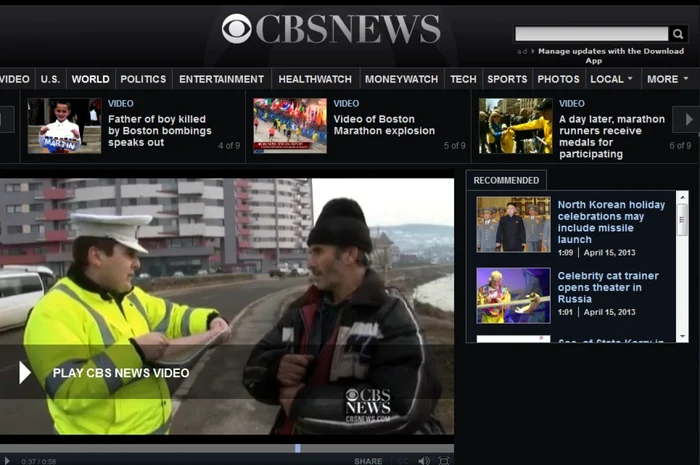Select HealthWatch in the navigation bar
Image resolution: width=700 pixels, height=465 pixels.
315,79
